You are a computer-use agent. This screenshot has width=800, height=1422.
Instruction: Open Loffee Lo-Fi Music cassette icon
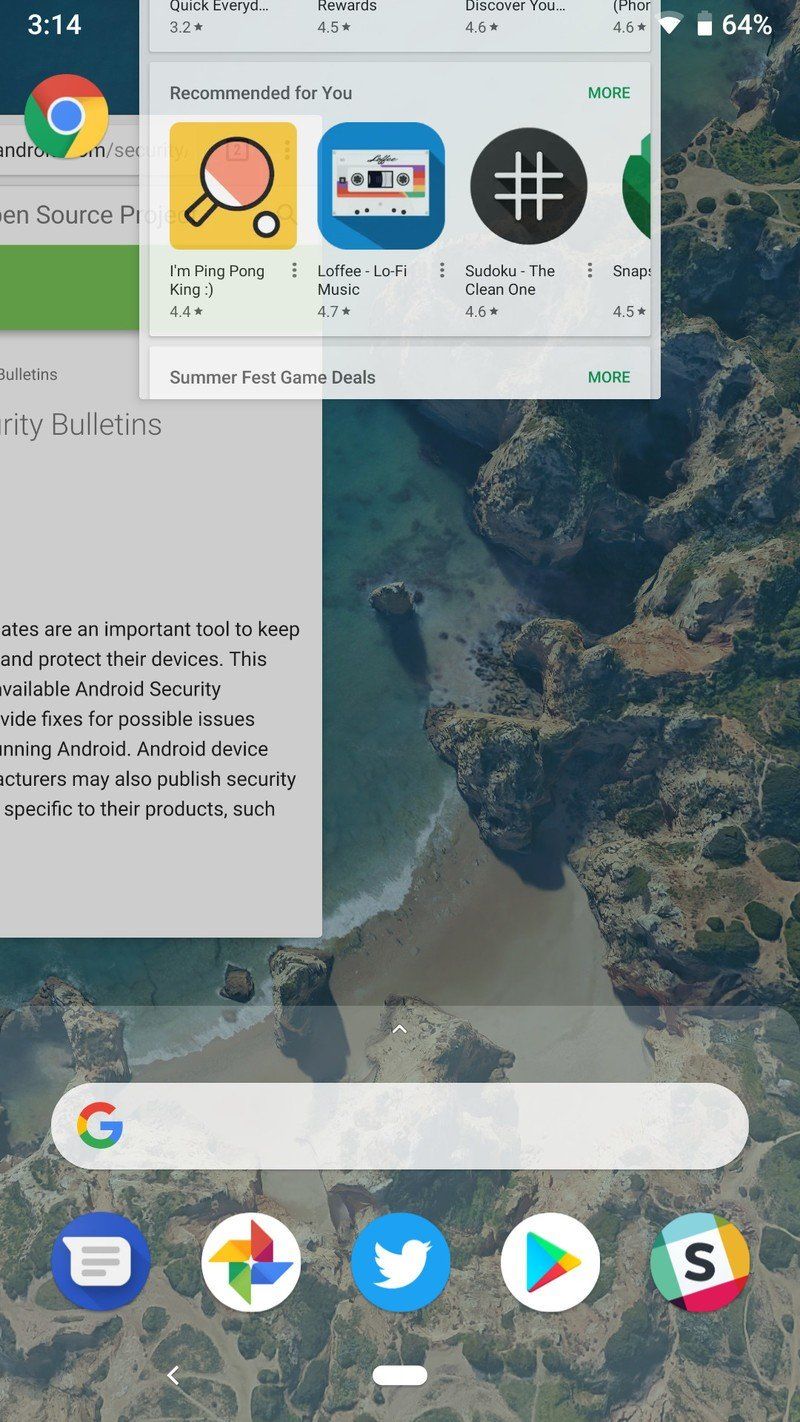coord(381,186)
